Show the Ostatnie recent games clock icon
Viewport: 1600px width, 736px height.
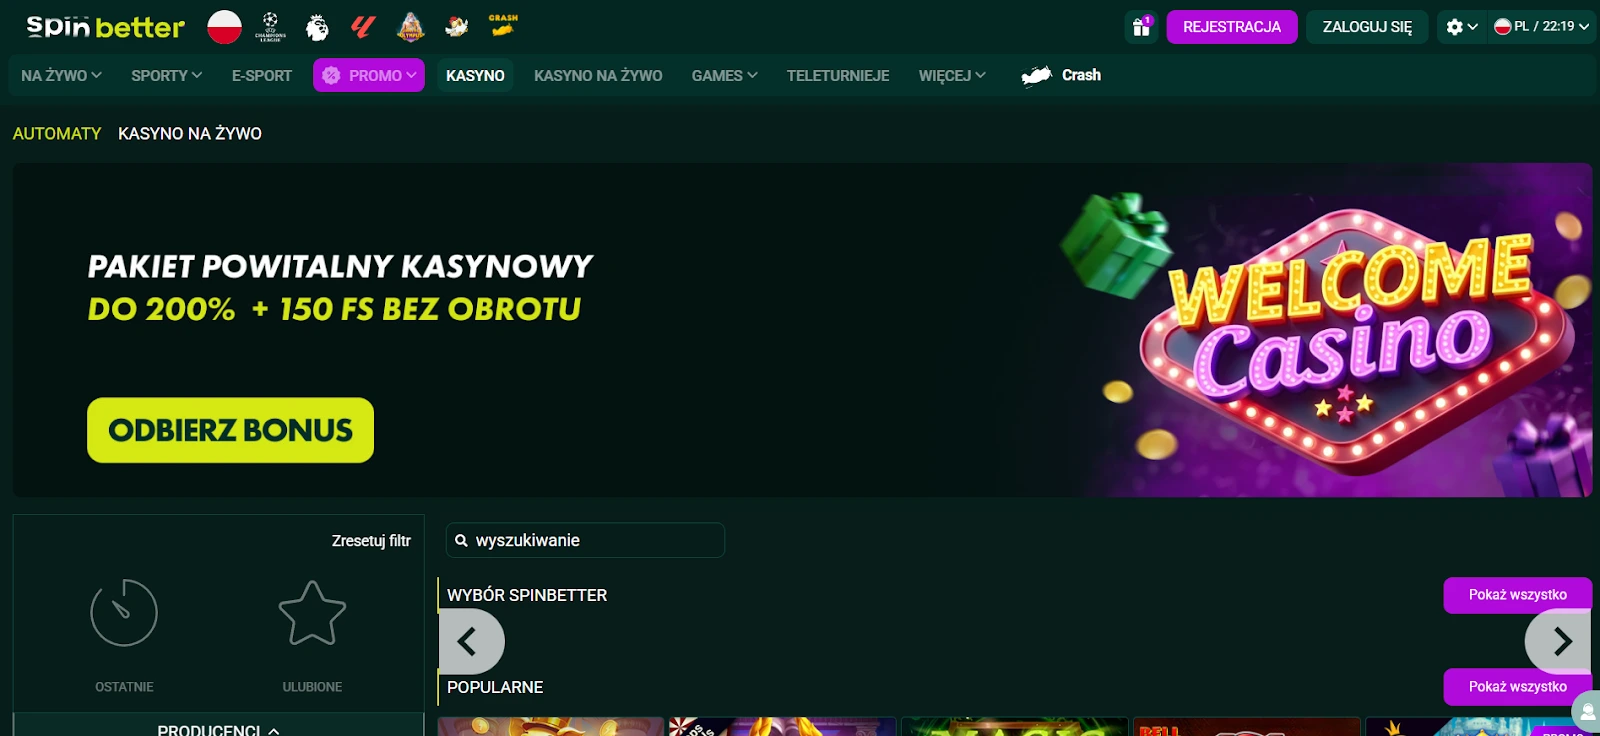[x=124, y=613]
